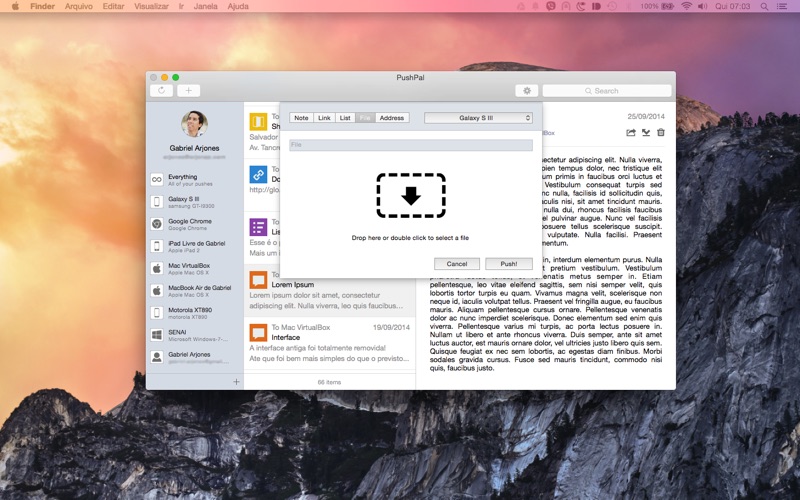Open the Ajuda menu
Image resolution: width=800 pixels, height=500 pixels.
(238, 6)
